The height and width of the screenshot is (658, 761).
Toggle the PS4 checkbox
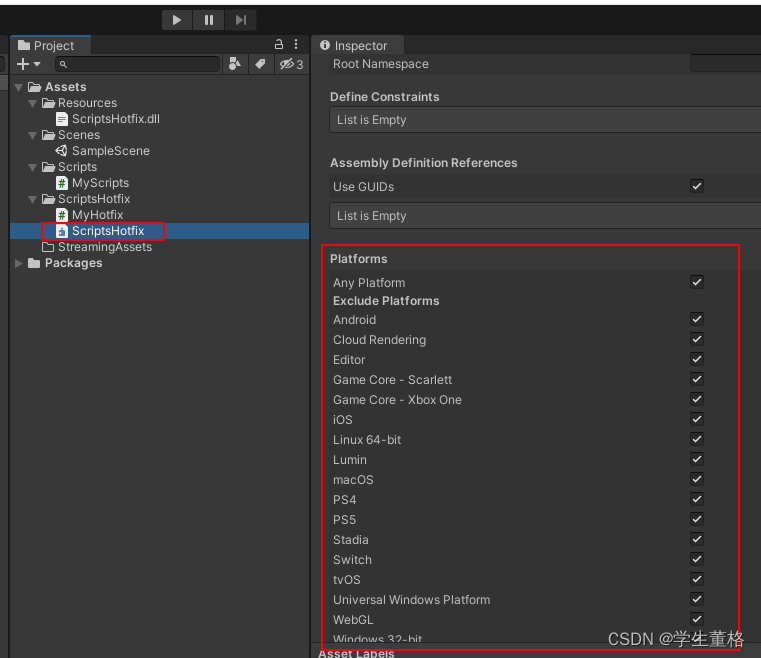(697, 499)
